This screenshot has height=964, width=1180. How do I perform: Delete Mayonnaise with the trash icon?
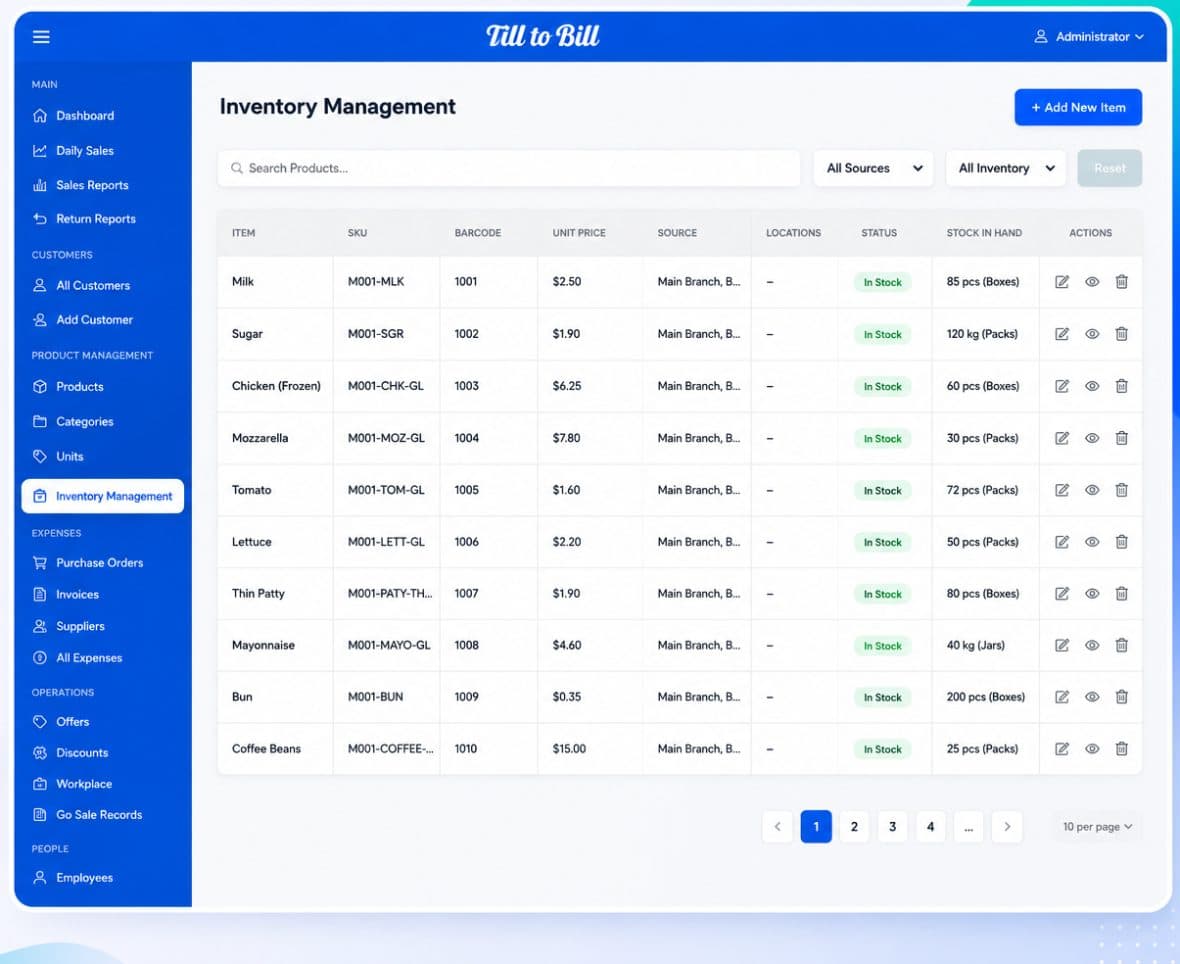pos(1121,645)
